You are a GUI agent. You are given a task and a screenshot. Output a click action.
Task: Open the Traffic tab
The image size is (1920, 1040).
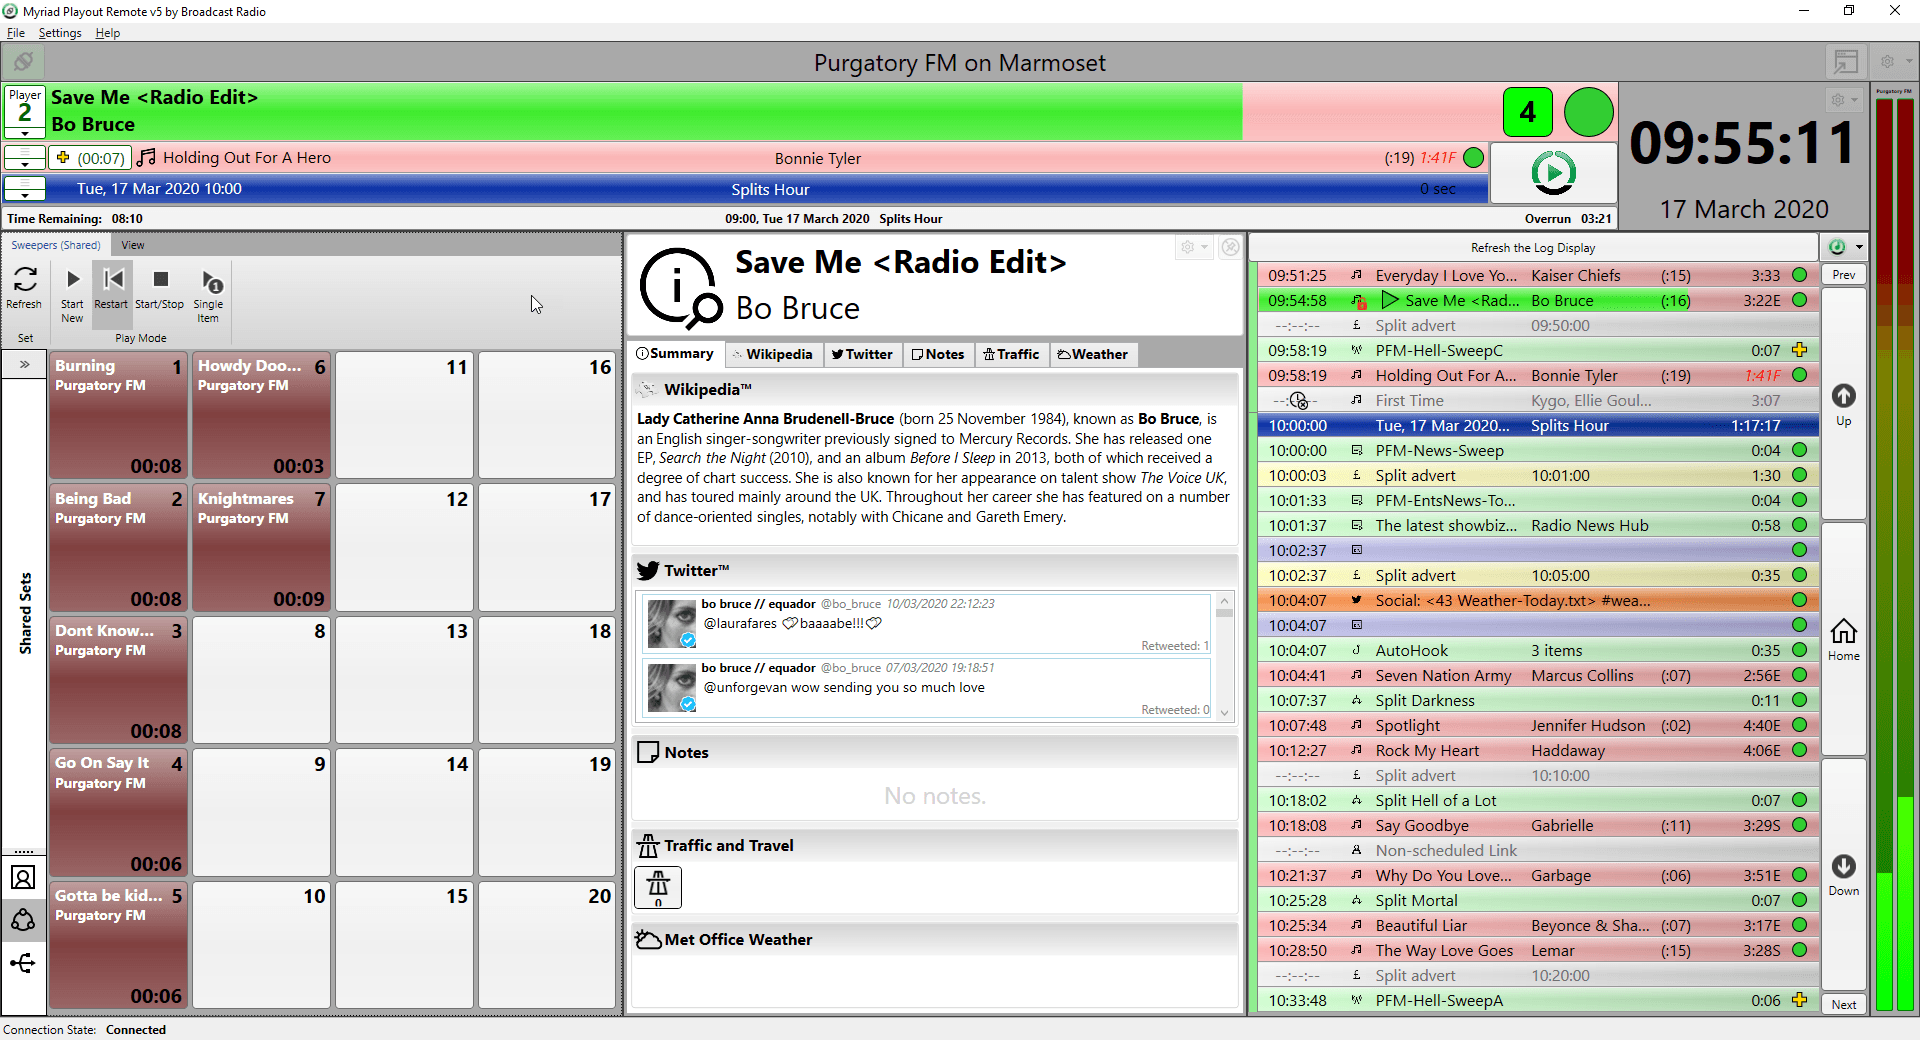[1011, 354]
